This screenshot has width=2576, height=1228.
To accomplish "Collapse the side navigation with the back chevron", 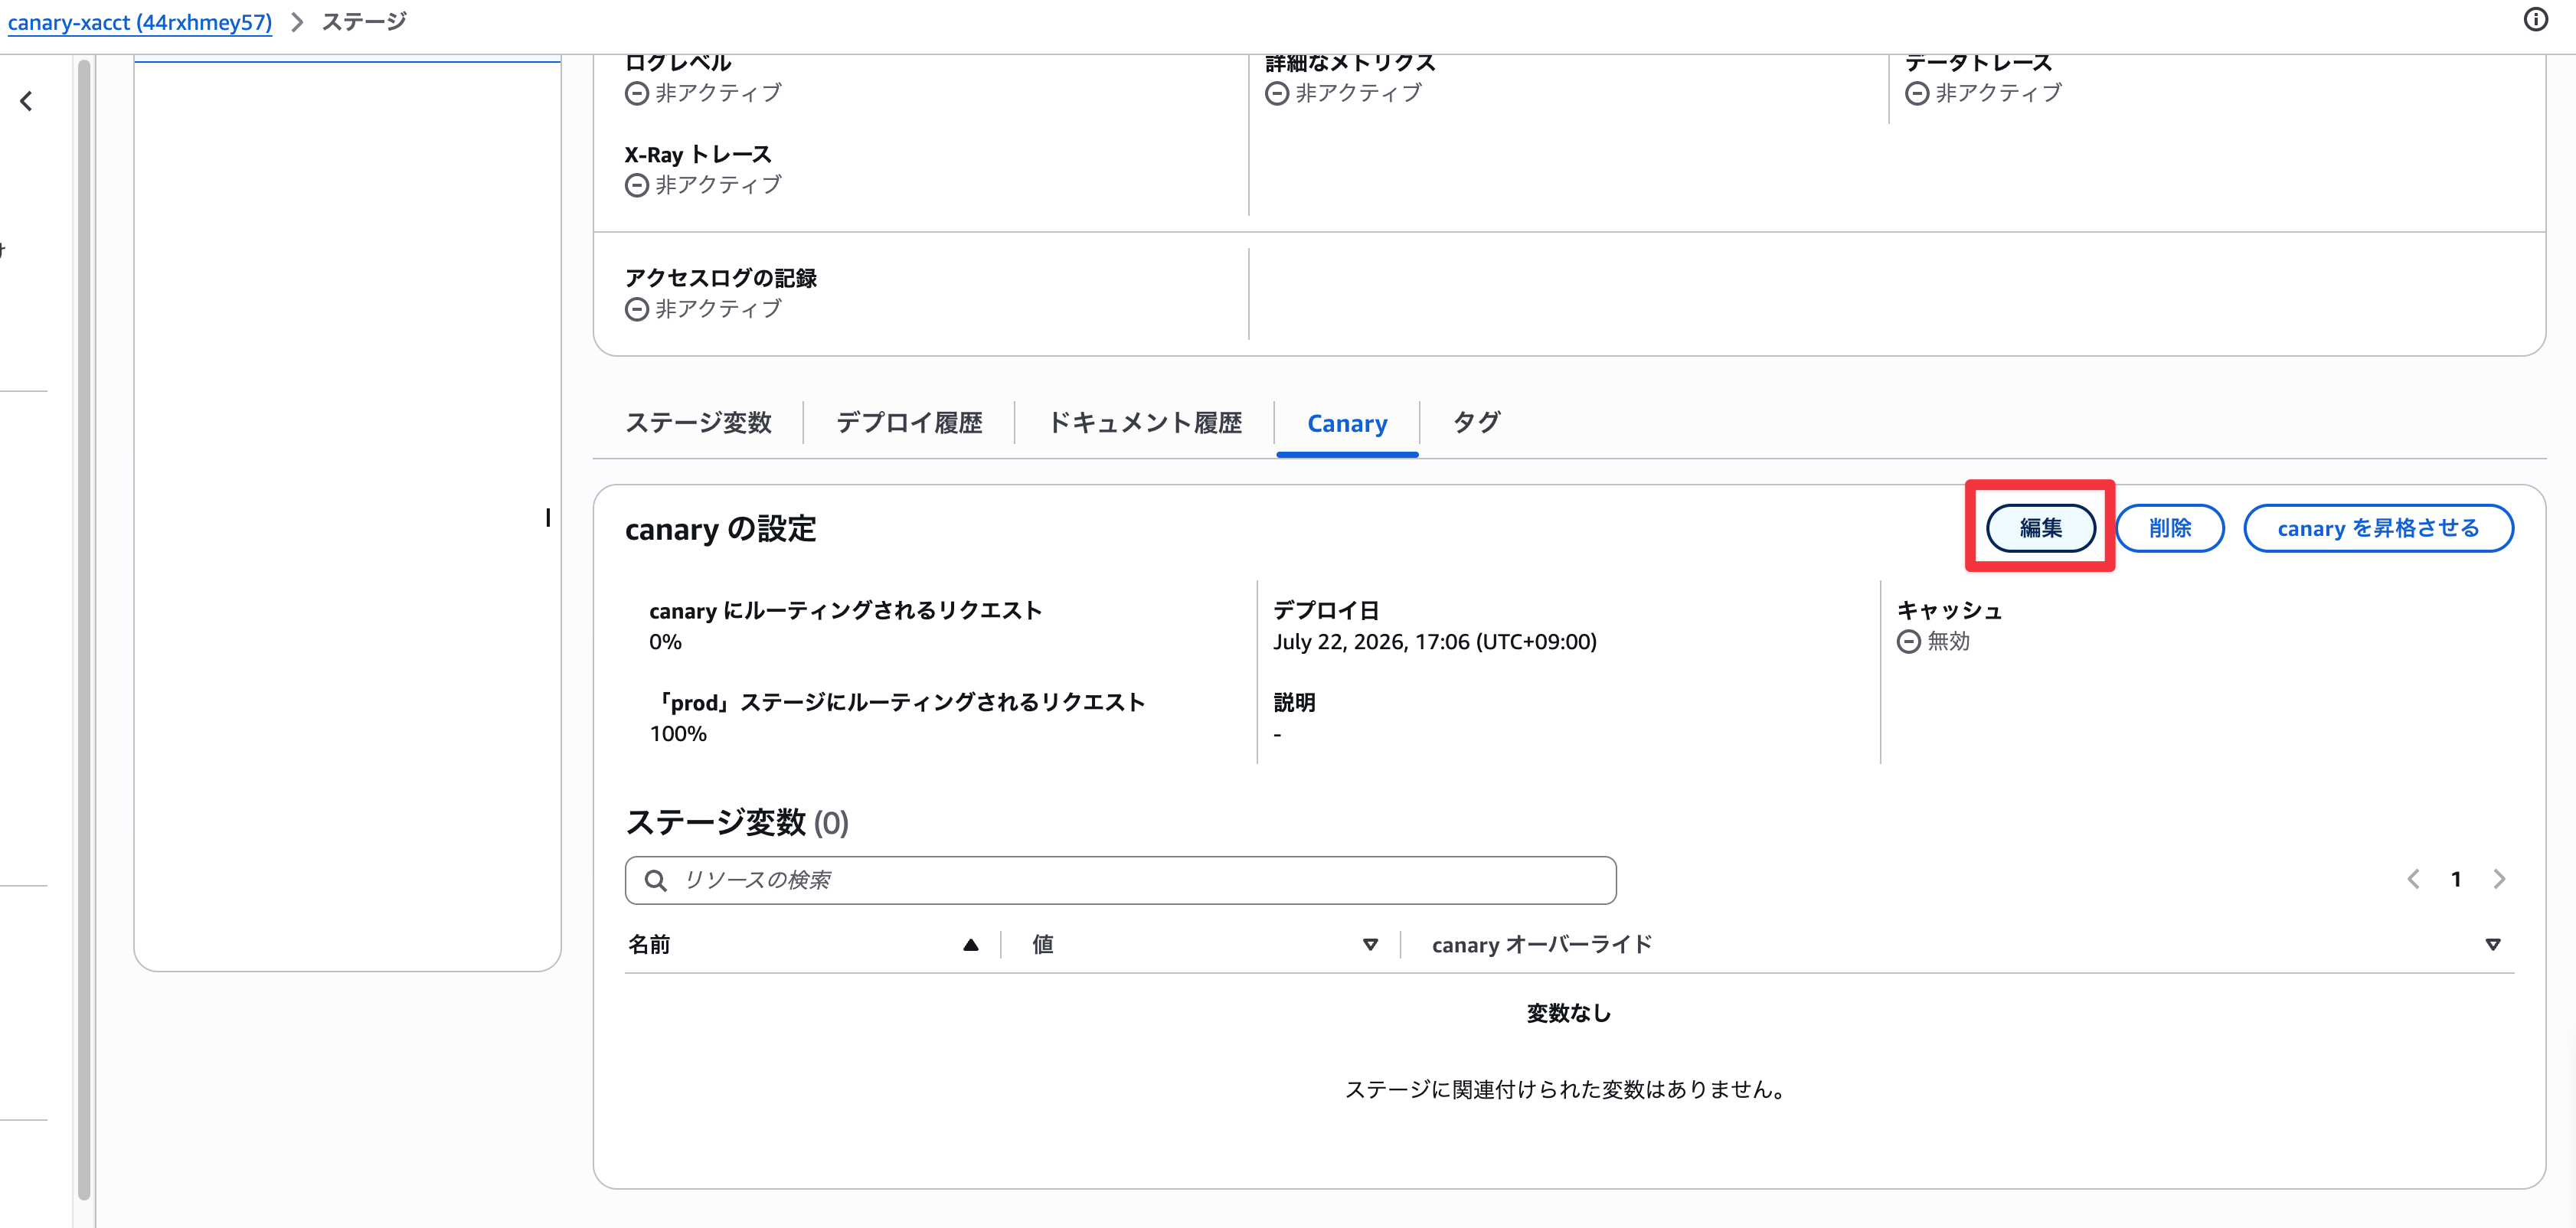I will (x=27, y=101).
